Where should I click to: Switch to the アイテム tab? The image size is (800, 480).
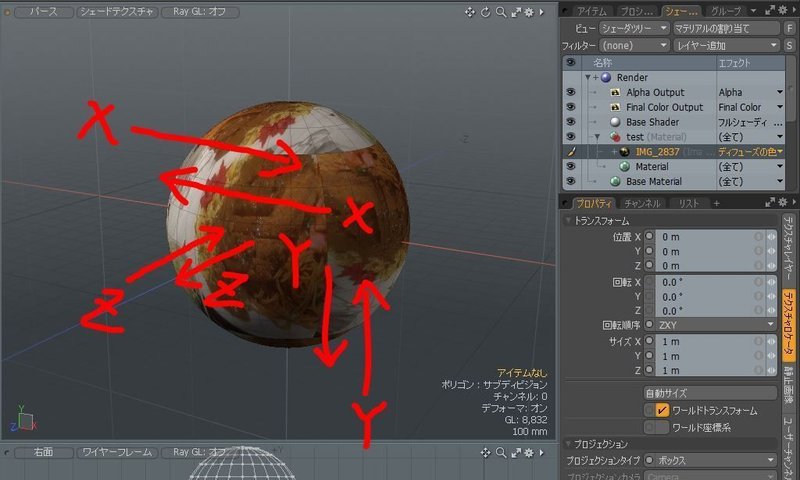(592, 11)
